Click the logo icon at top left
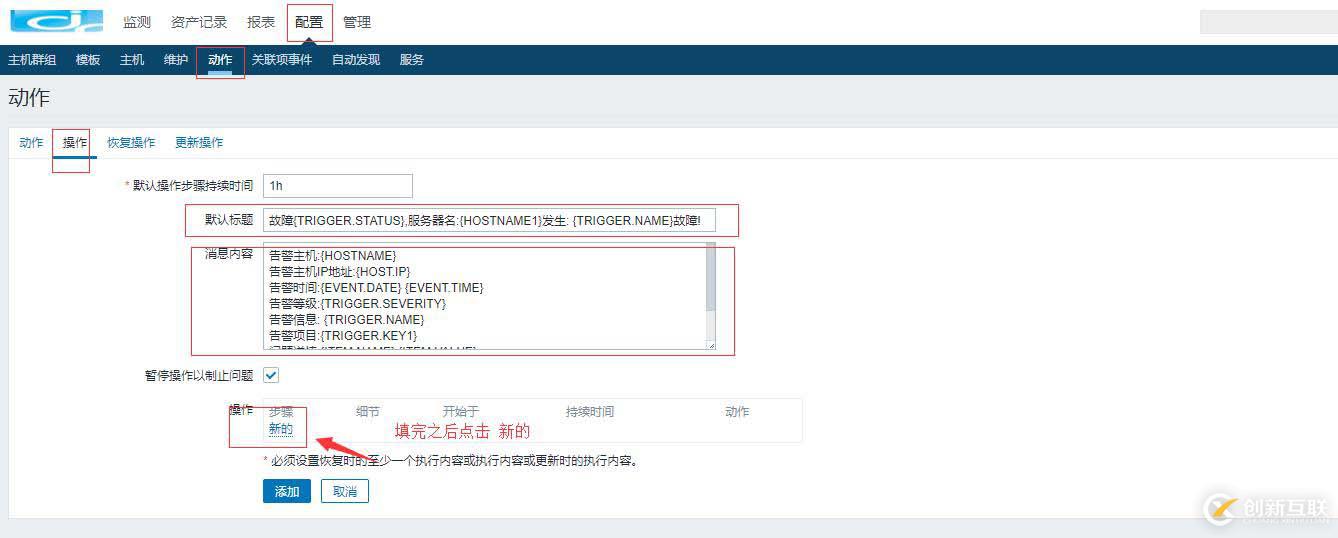The width and height of the screenshot is (1338, 538). pos(56,21)
